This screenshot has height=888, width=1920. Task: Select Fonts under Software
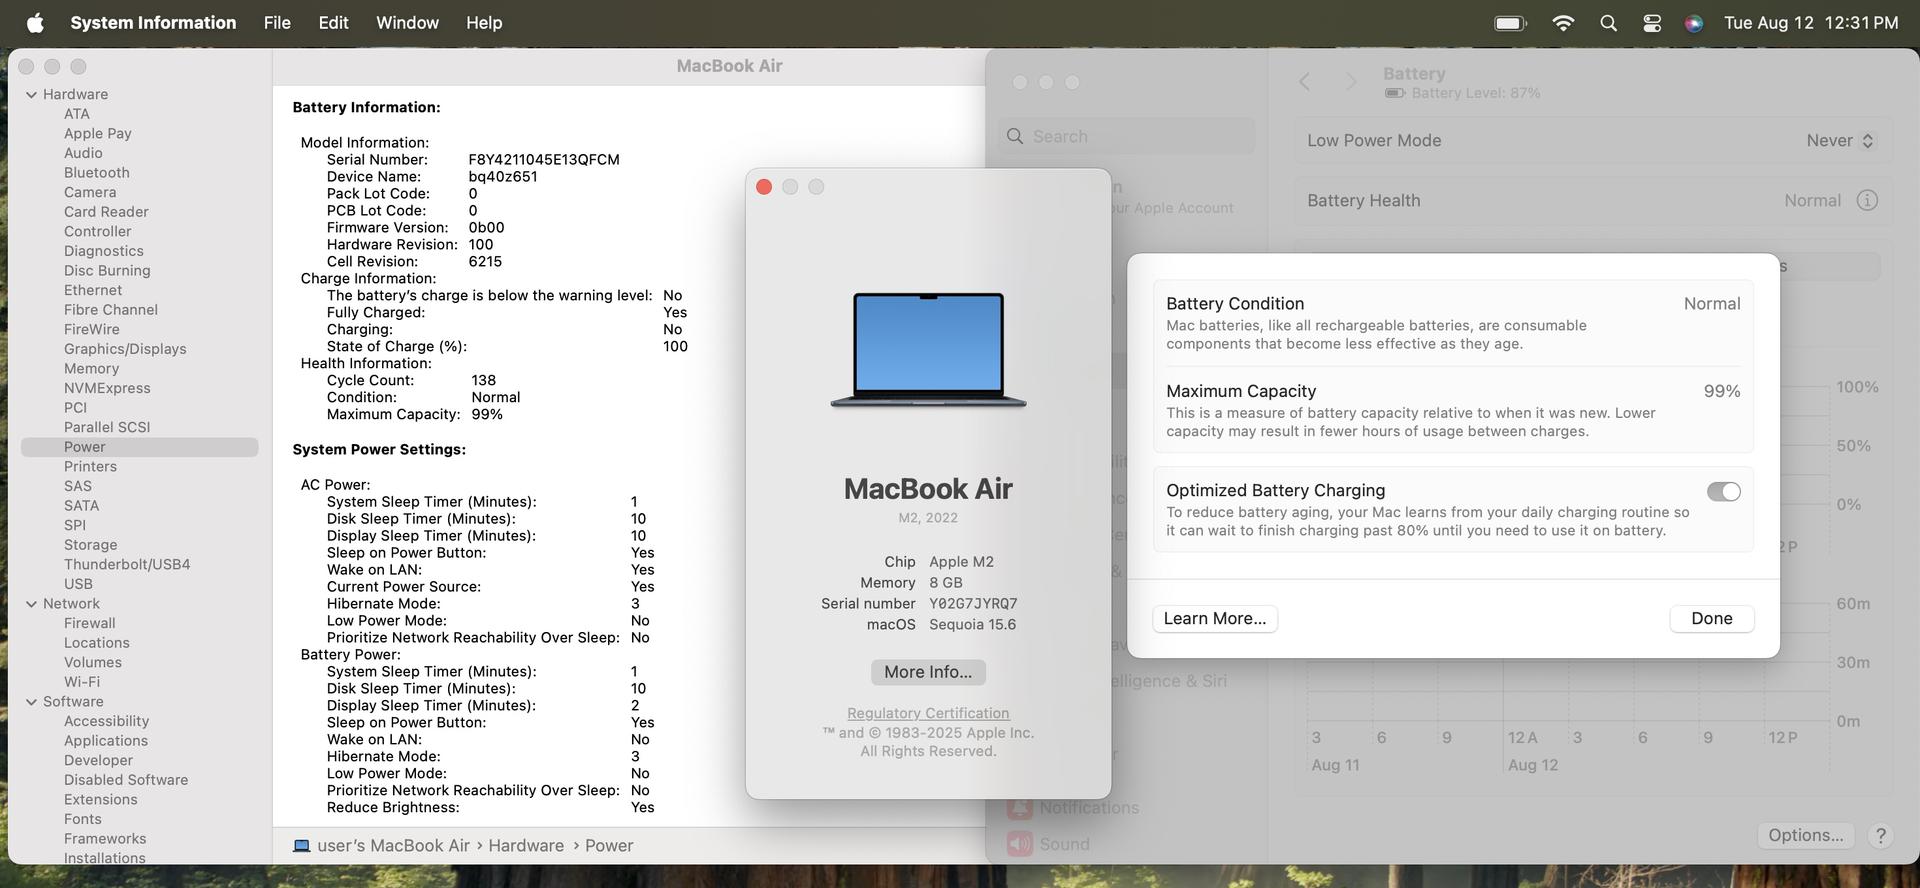coord(83,819)
